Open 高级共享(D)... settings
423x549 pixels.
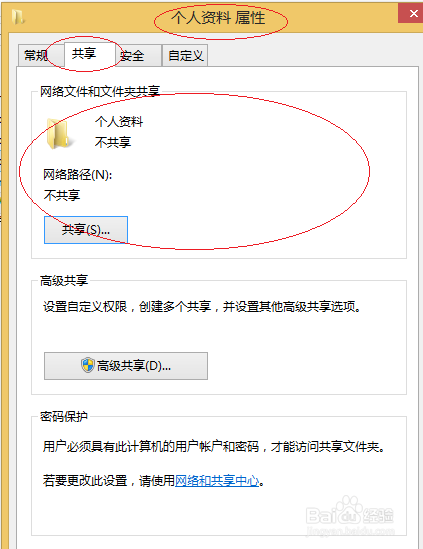click(126, 366)
